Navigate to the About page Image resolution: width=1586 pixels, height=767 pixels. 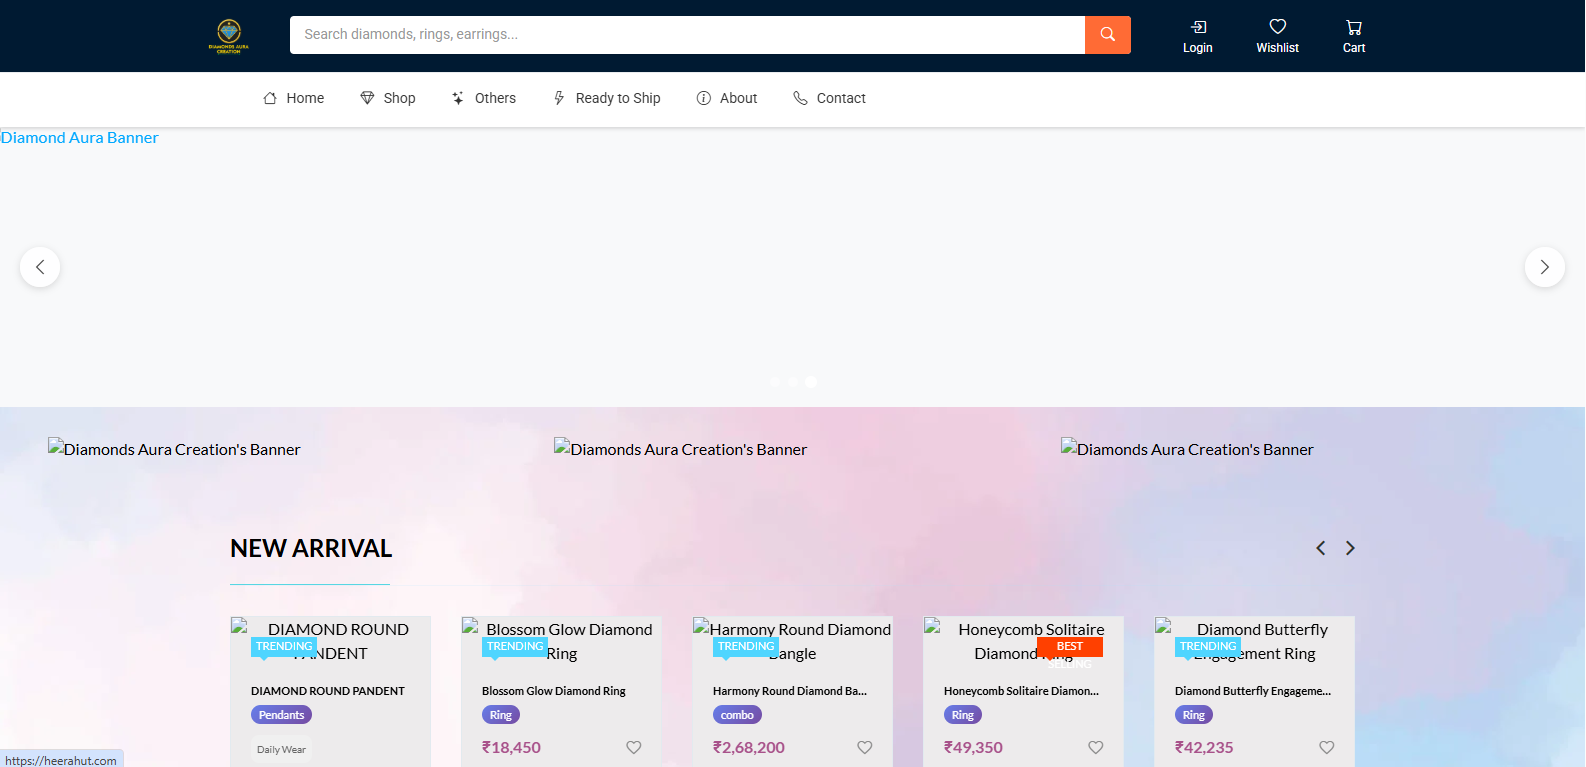tap(727, 98)
